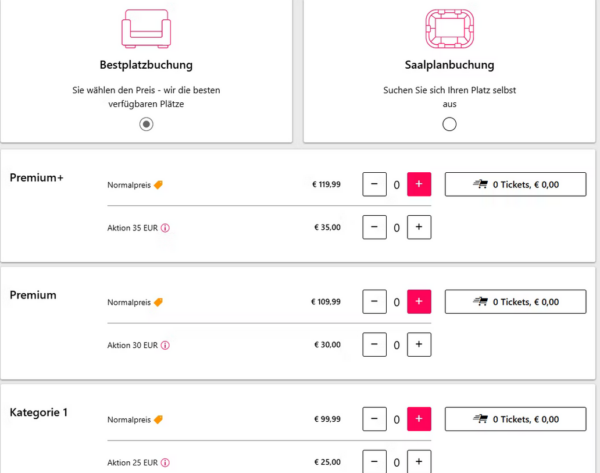Click Premium 0 Tickets cart button
This screenshot has height=473, width=600.
[515, 302]
